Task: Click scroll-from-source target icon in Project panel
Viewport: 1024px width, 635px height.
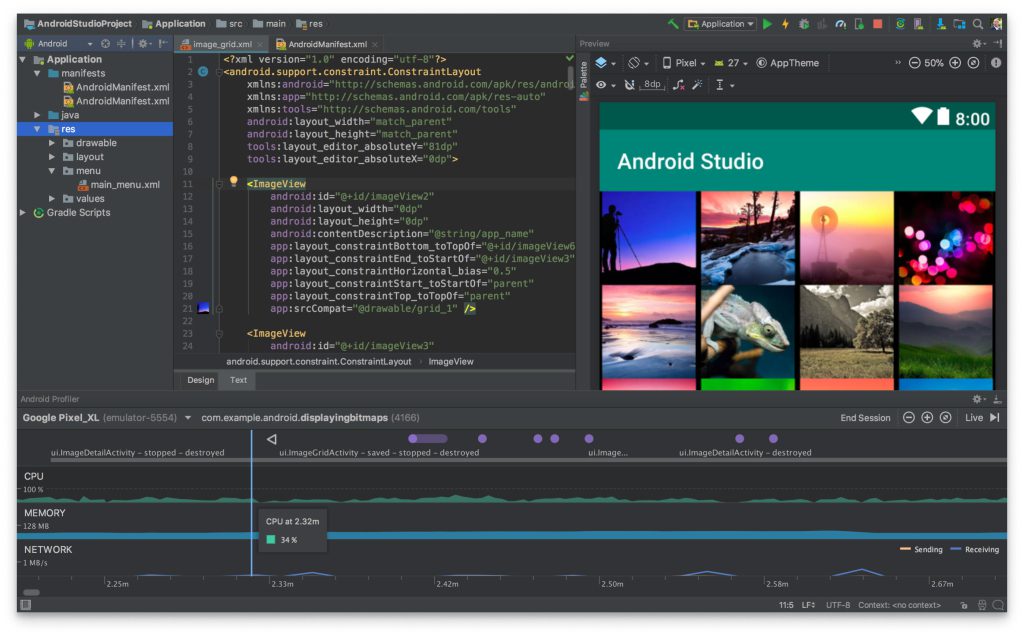Action: click(x=105, y=44)
